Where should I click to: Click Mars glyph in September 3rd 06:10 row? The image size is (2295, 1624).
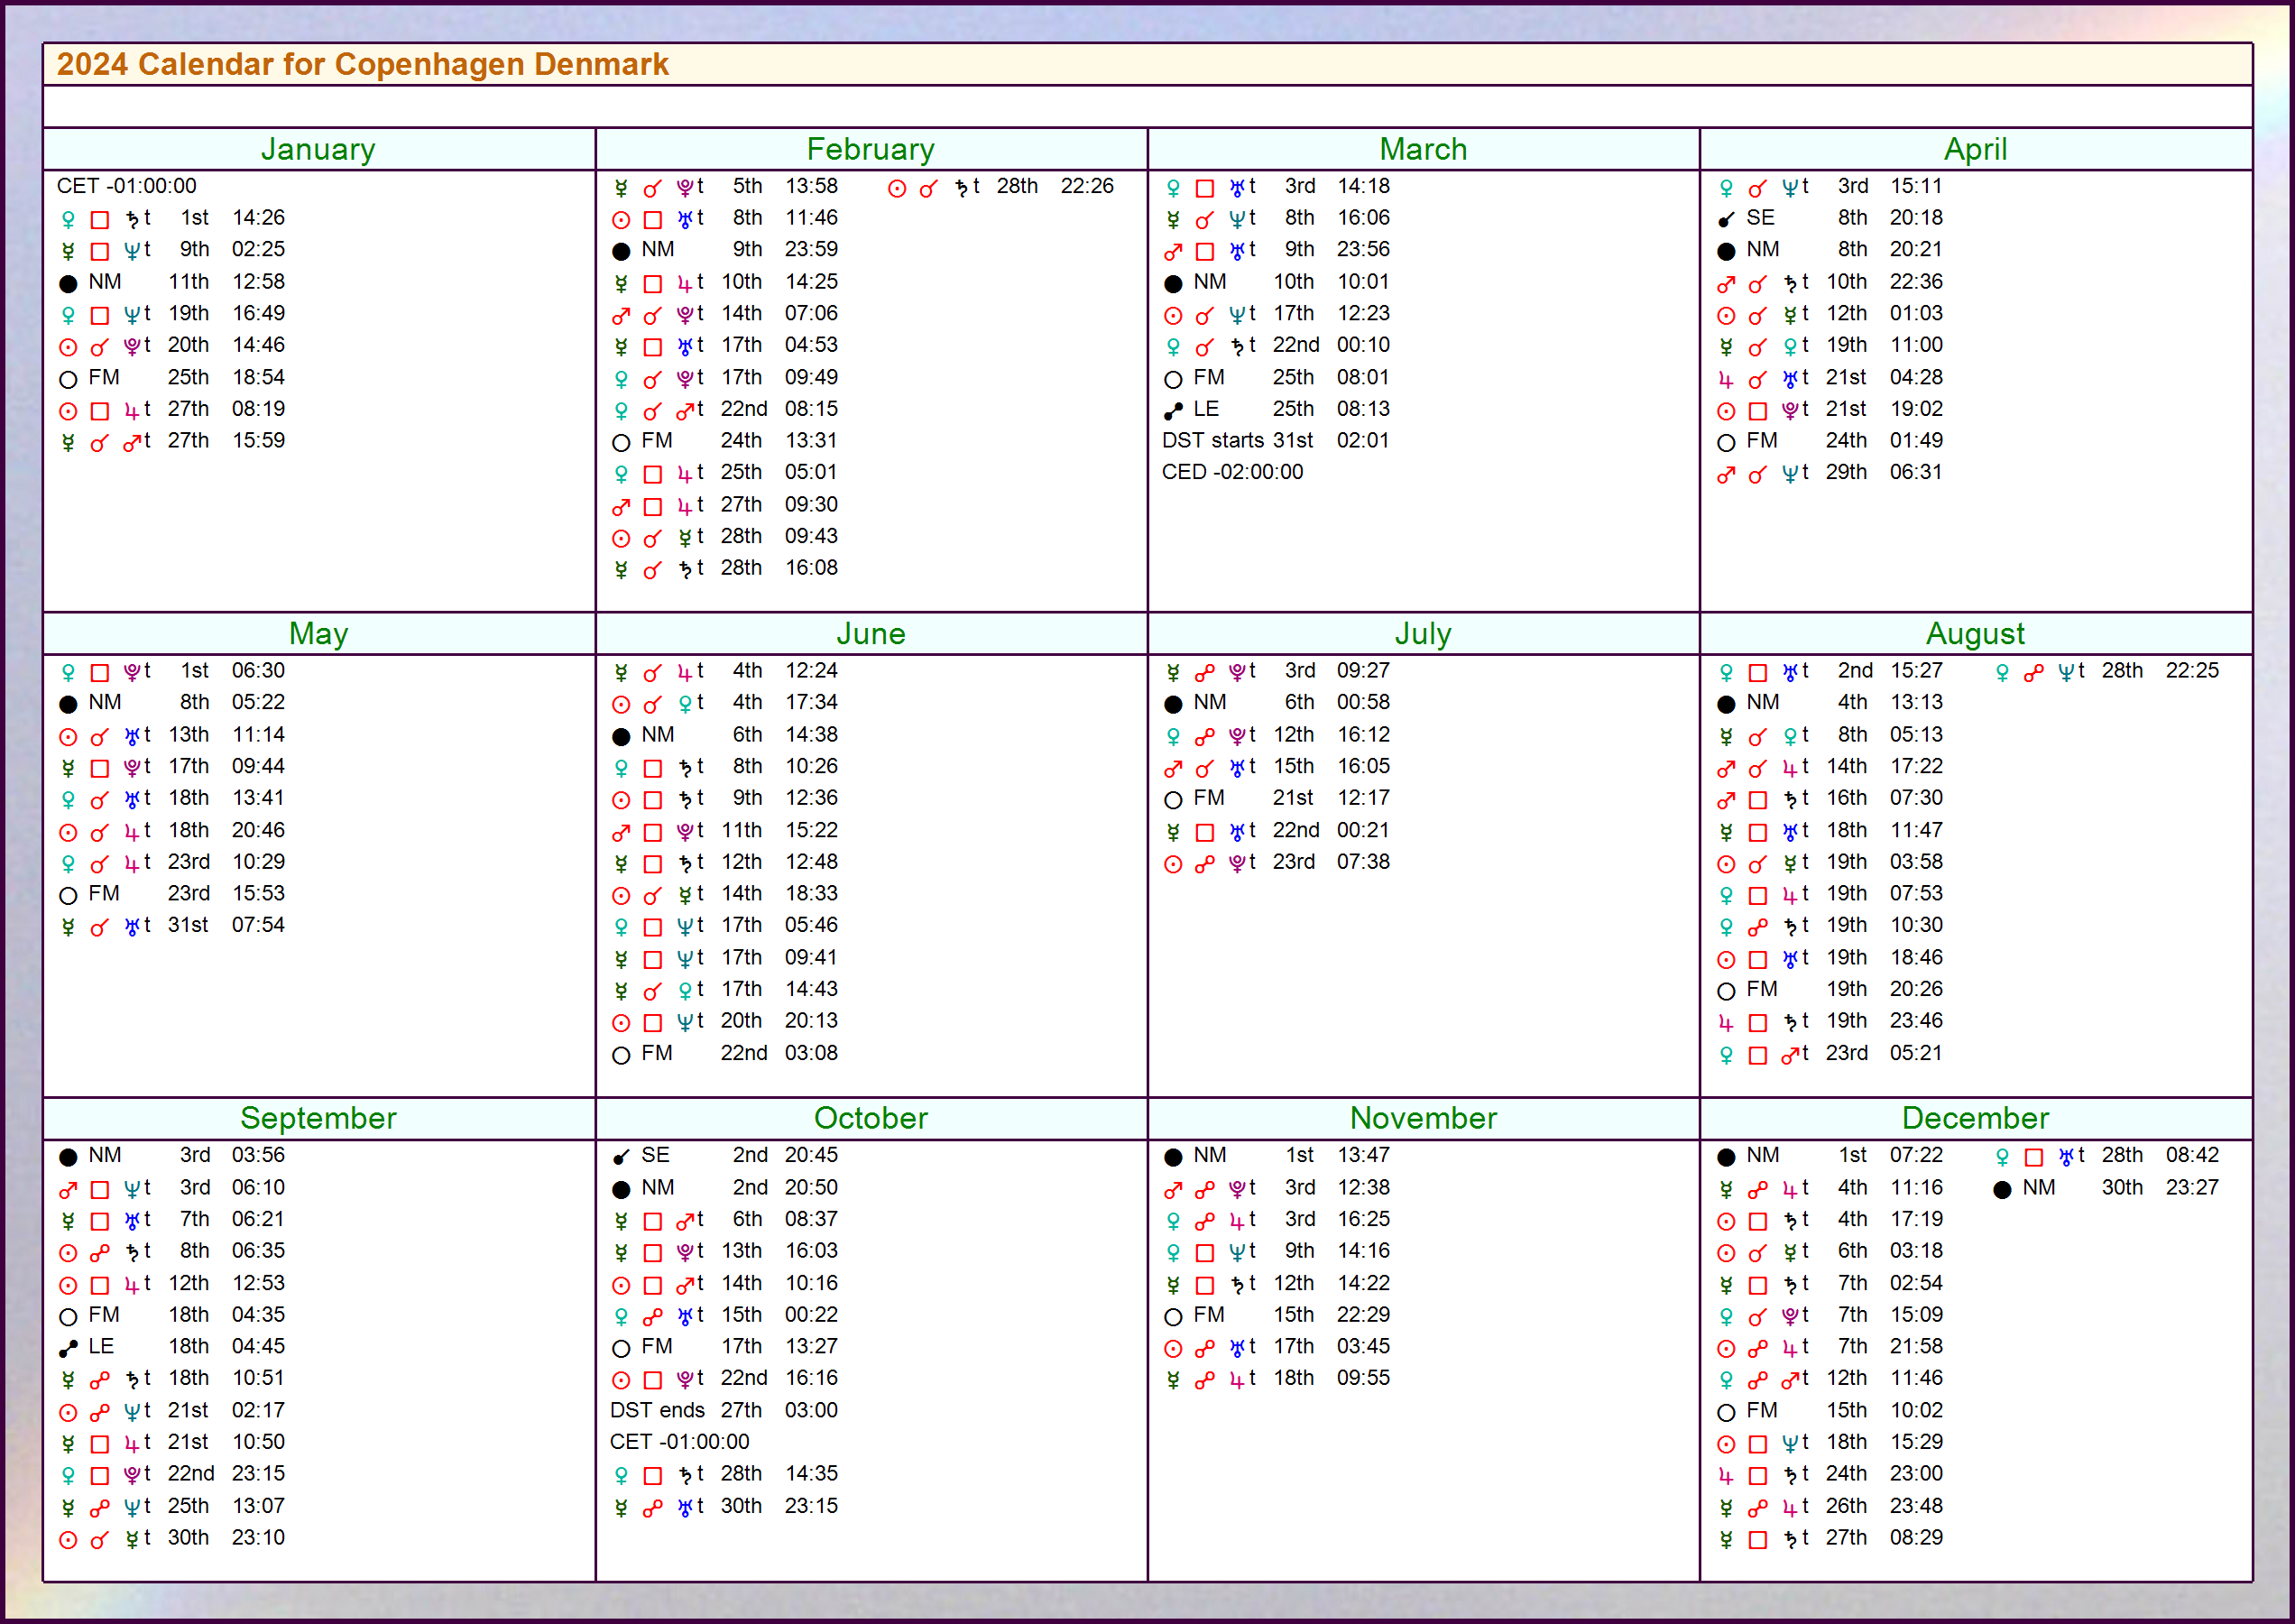(68, 1190)
